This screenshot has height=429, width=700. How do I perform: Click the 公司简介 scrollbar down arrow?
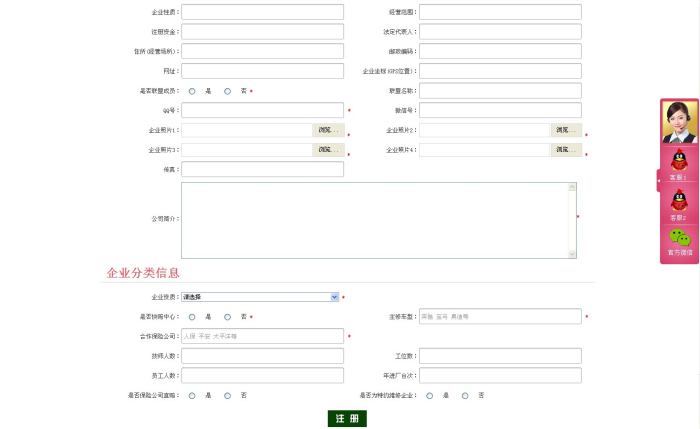pyautogui.click(x=572, y=254)
